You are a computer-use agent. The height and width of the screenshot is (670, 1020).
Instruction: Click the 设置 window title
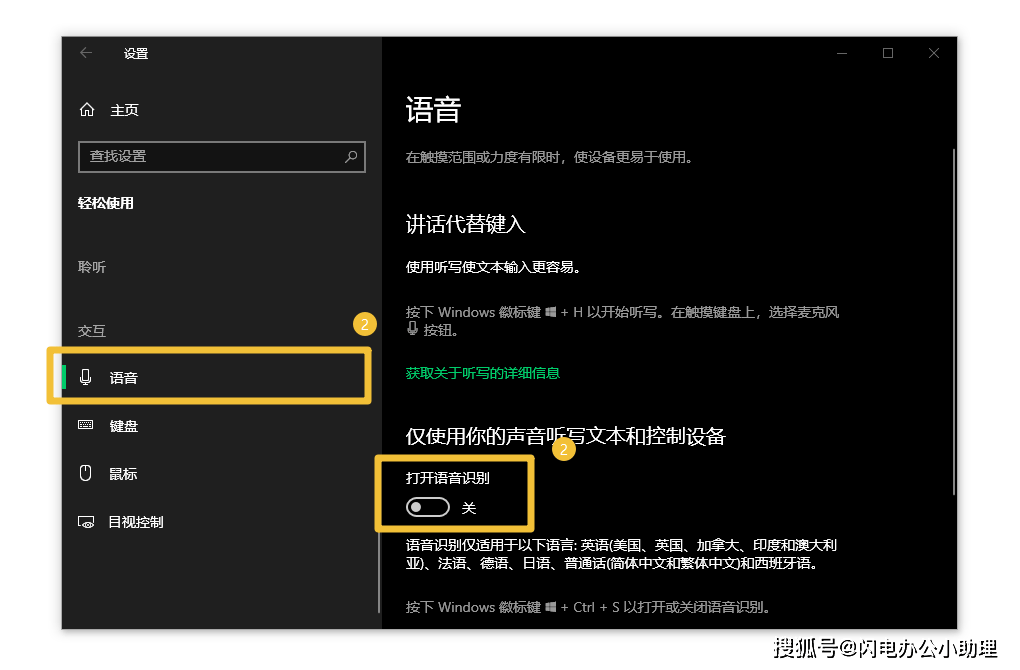click(136, 53)
